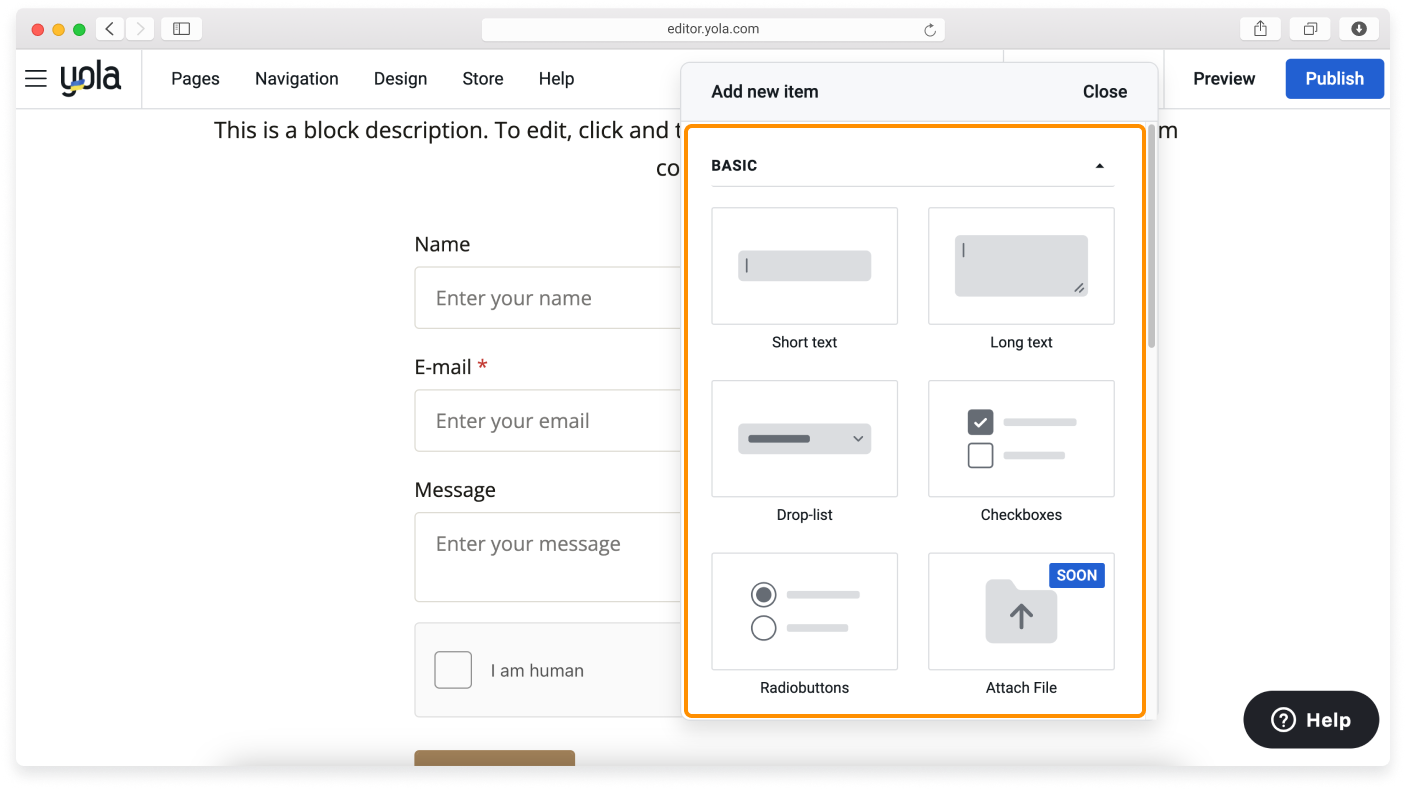Close the Add new item panel

tap(1104, 92)
